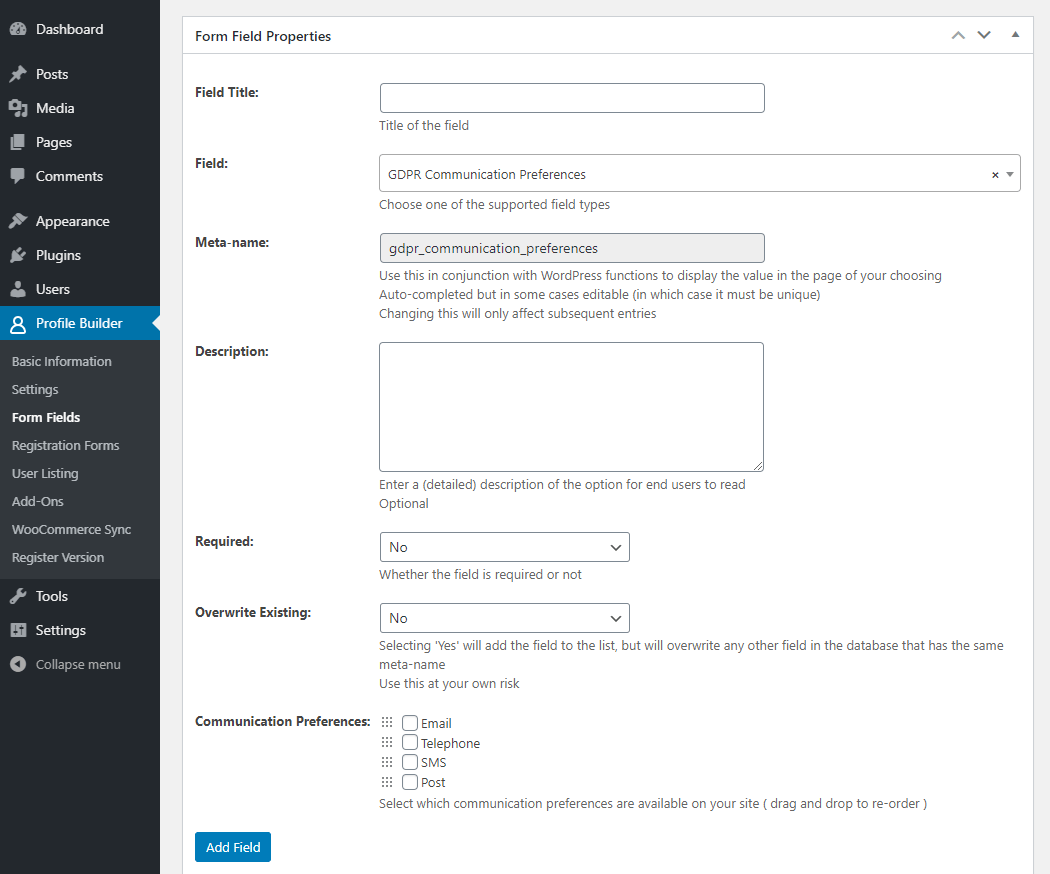Tick the Post checkbox

tap(410, 782)
